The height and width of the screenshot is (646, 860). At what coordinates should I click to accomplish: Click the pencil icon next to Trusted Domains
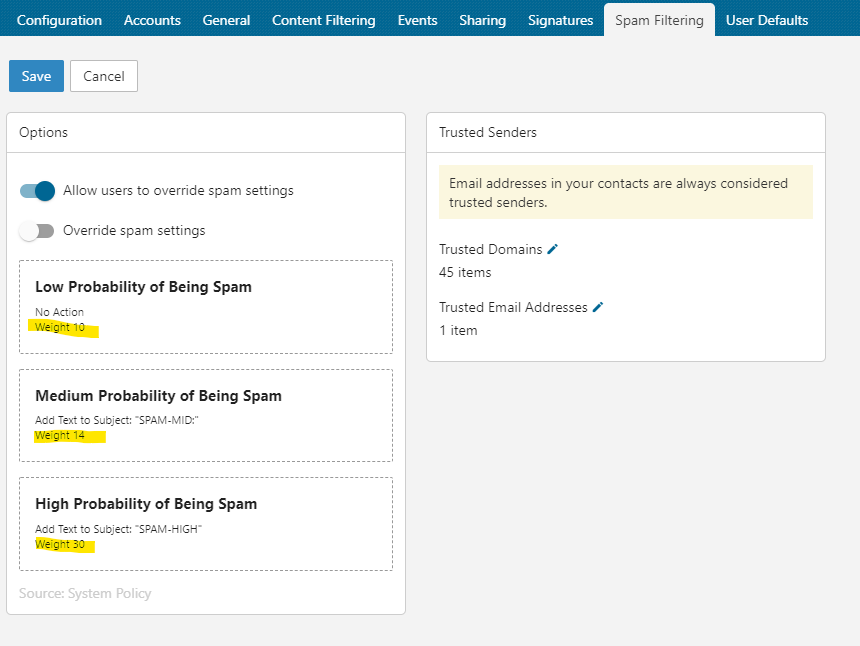click(553, 249)
